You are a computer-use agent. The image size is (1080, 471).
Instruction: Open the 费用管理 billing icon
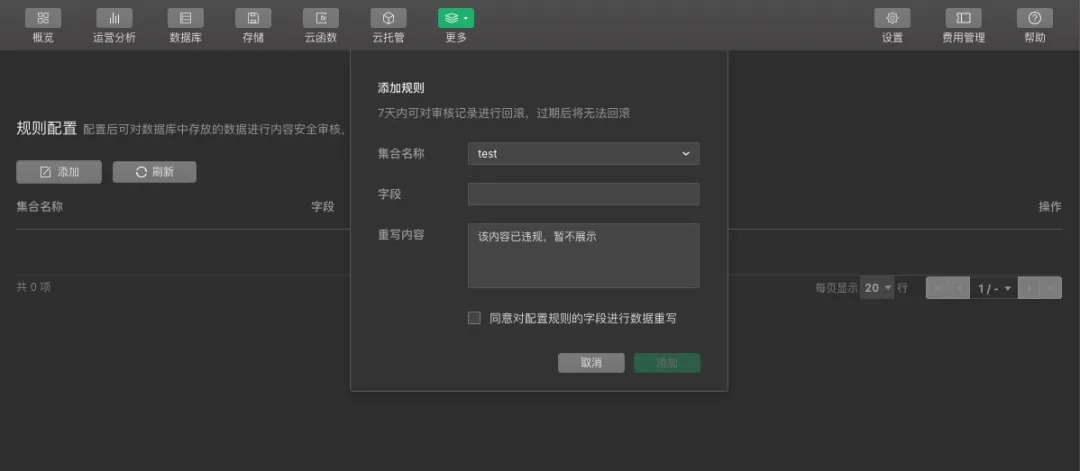coord(964,19)
